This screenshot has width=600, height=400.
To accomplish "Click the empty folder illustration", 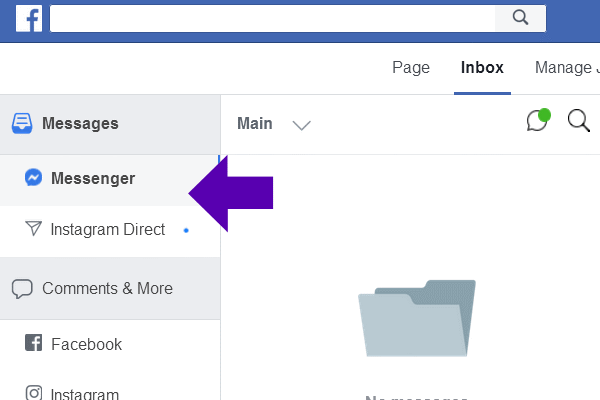I will pyautogui.click(x=416, y=317).
